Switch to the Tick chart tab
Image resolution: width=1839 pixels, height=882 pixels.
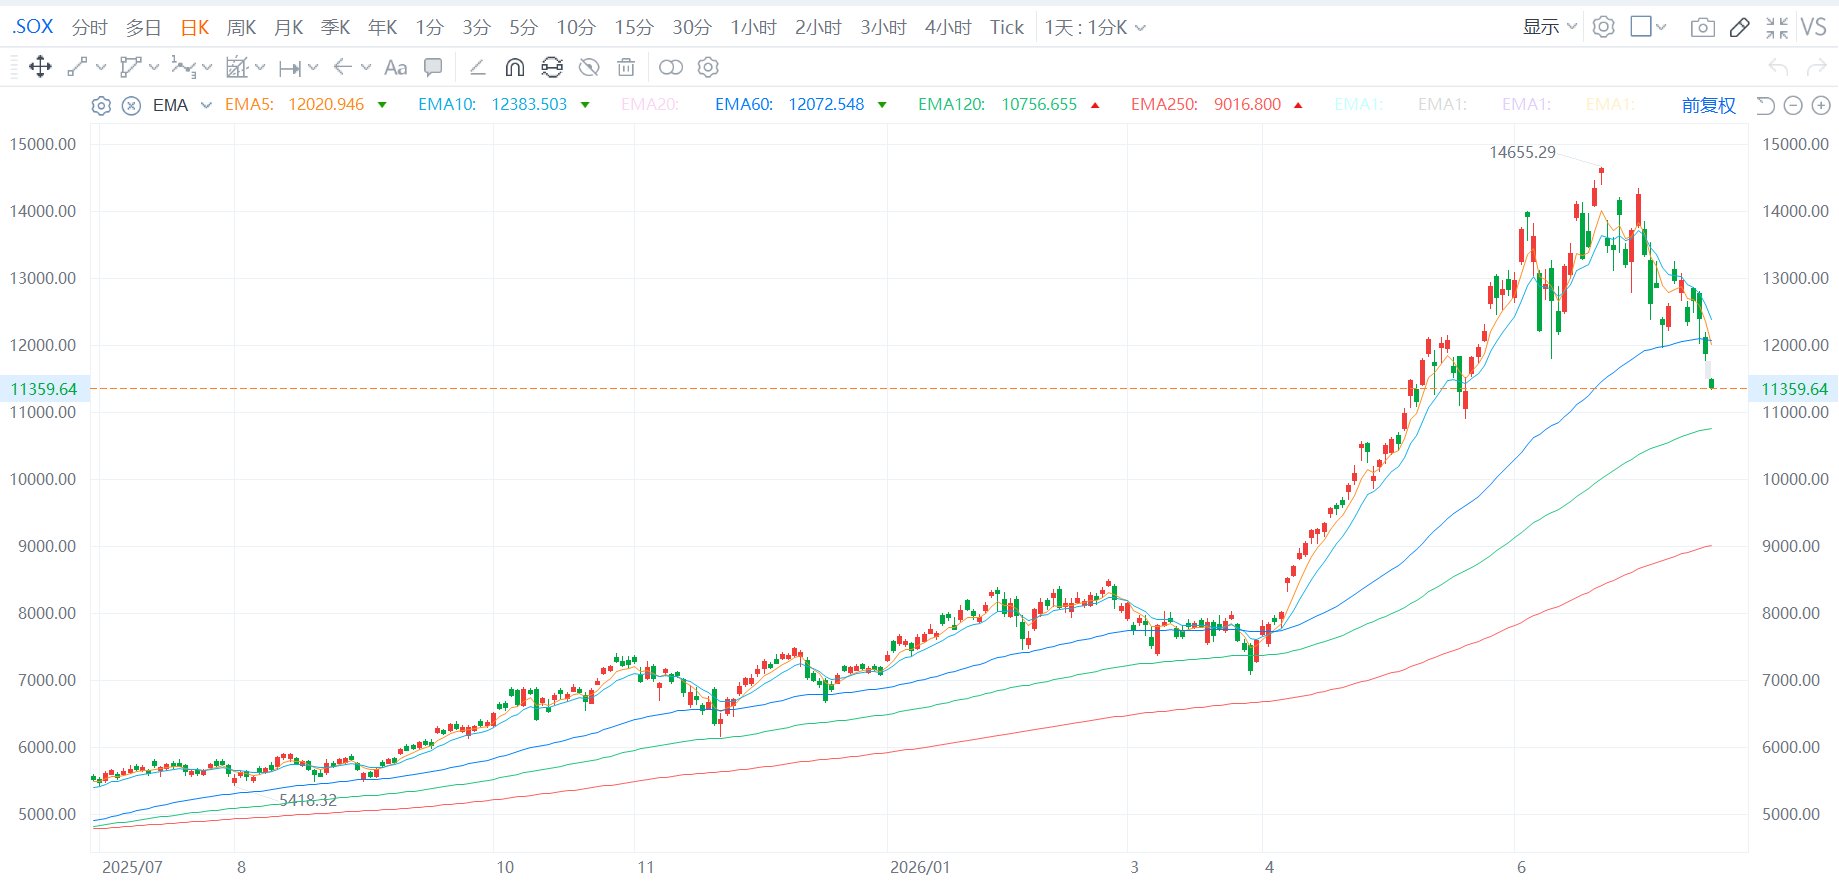[1007, 28]
